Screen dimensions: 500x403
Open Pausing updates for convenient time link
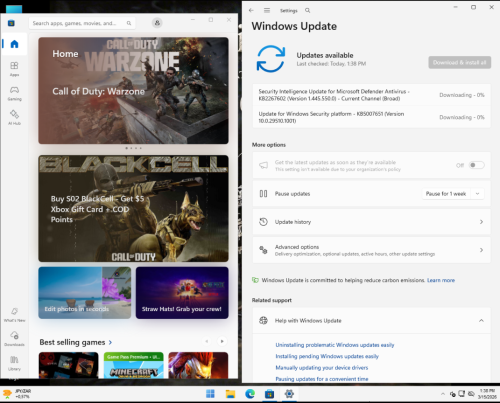322,379
